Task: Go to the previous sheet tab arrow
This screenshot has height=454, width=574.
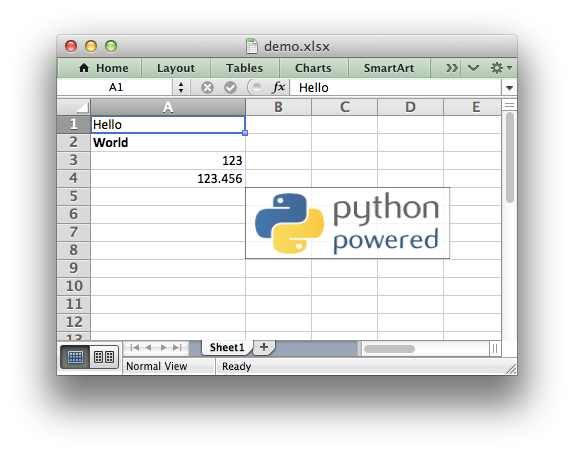Action: (x=148, y=347)
